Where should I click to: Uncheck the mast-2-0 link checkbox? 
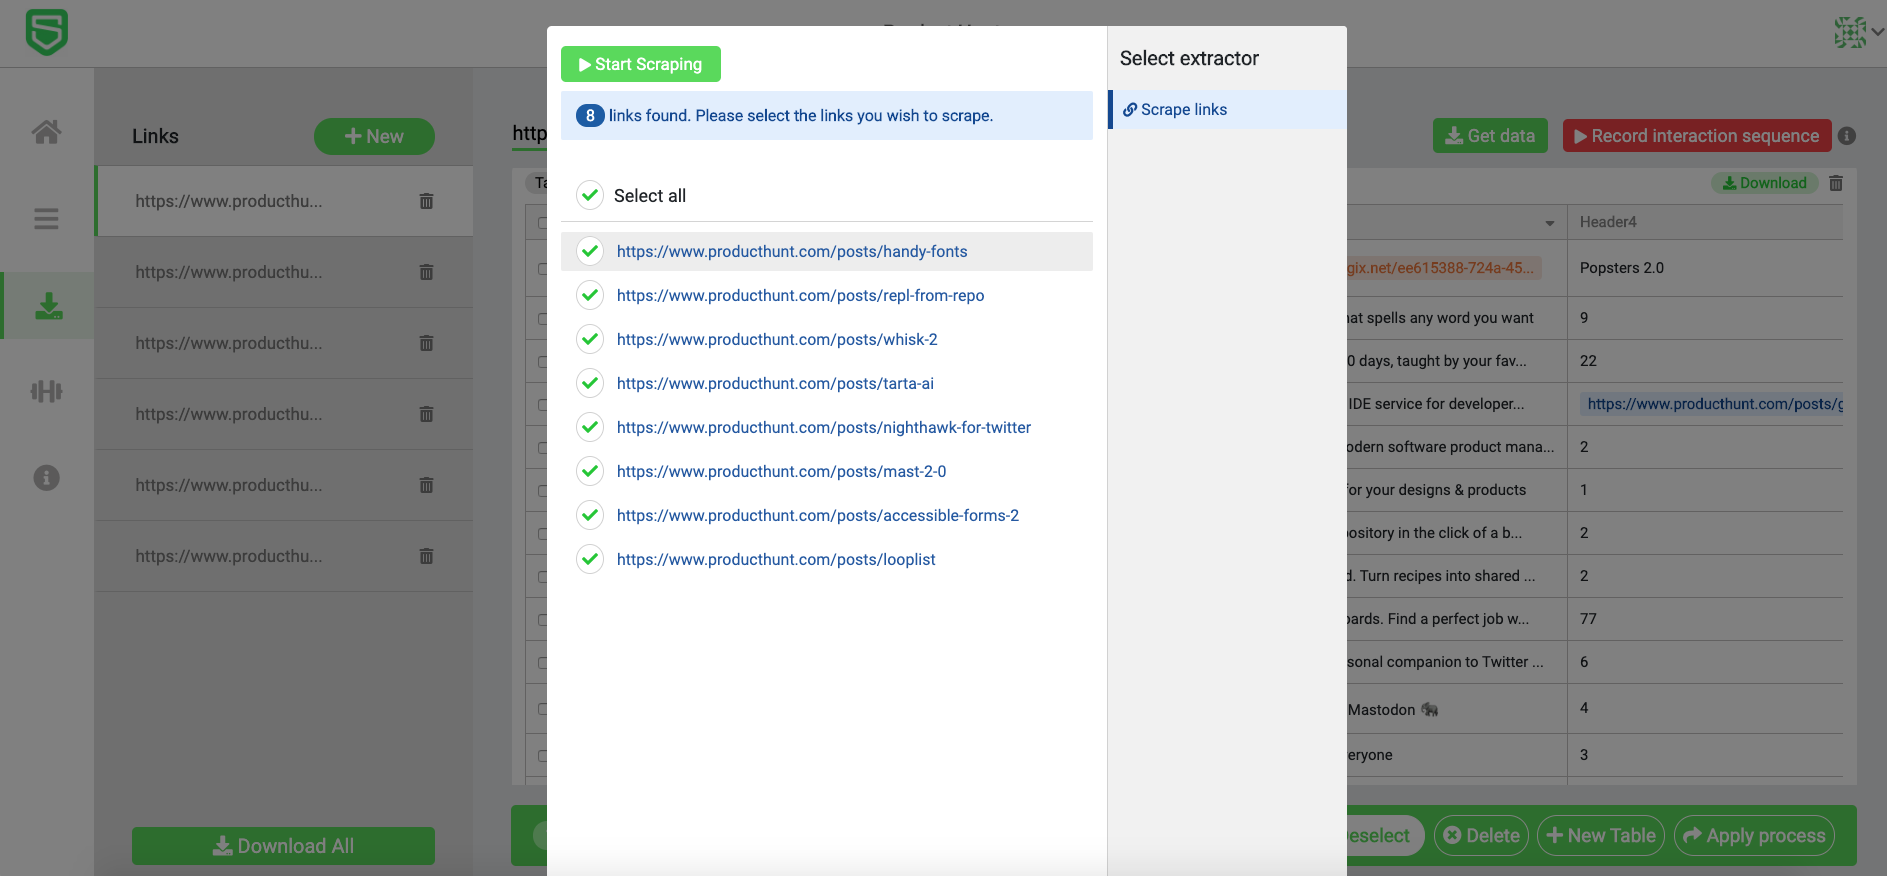[x=590, y=471]
